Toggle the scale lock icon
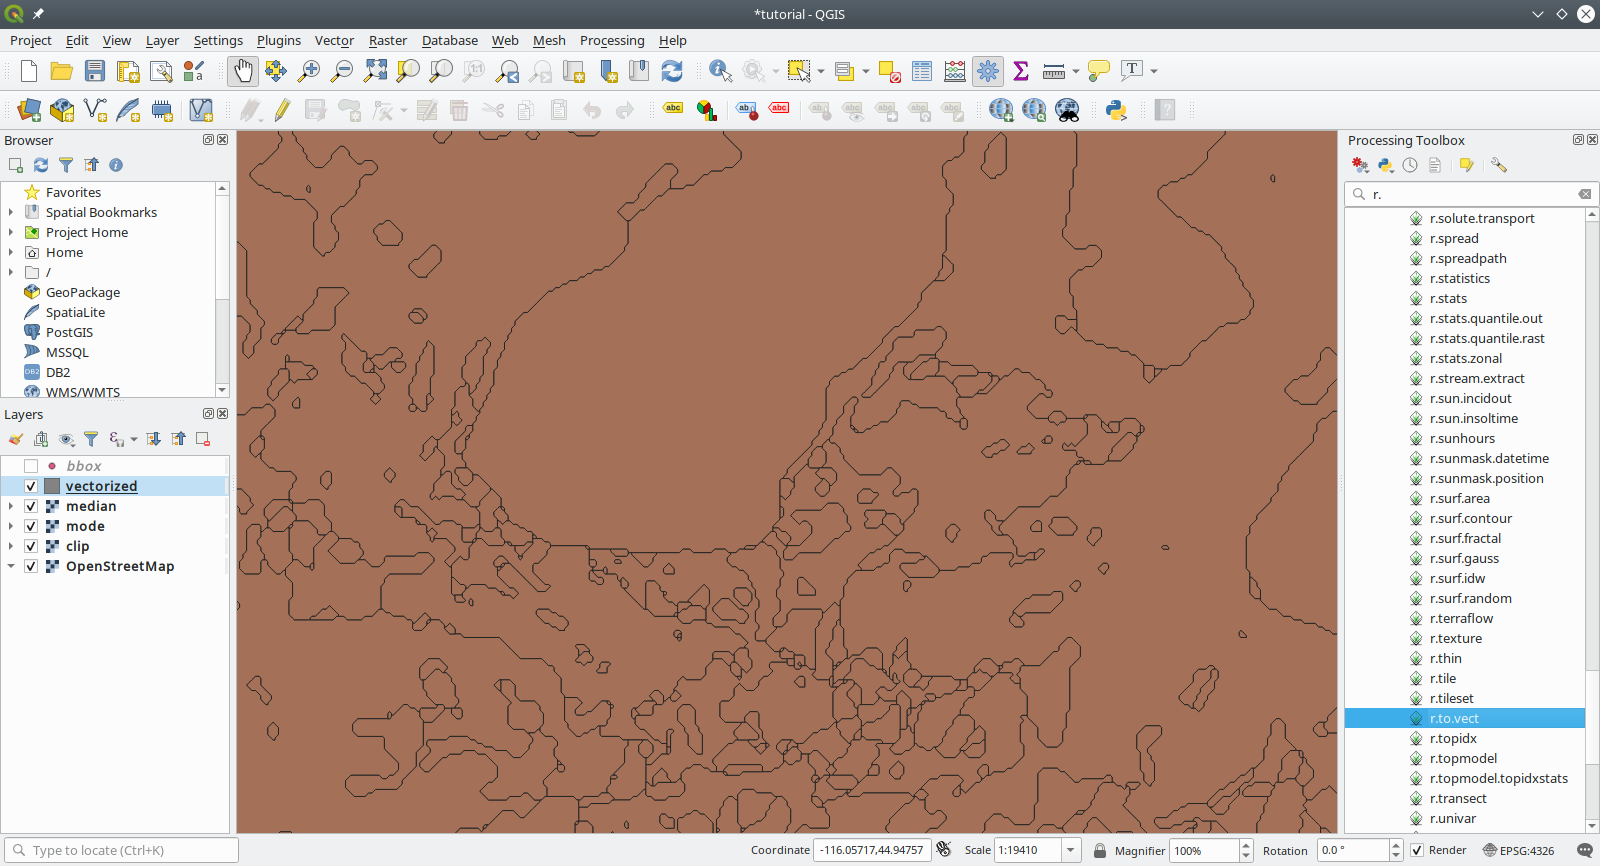Image resolution: width=1600 pixels, height=866 pixels. [x=1100, y=850]
